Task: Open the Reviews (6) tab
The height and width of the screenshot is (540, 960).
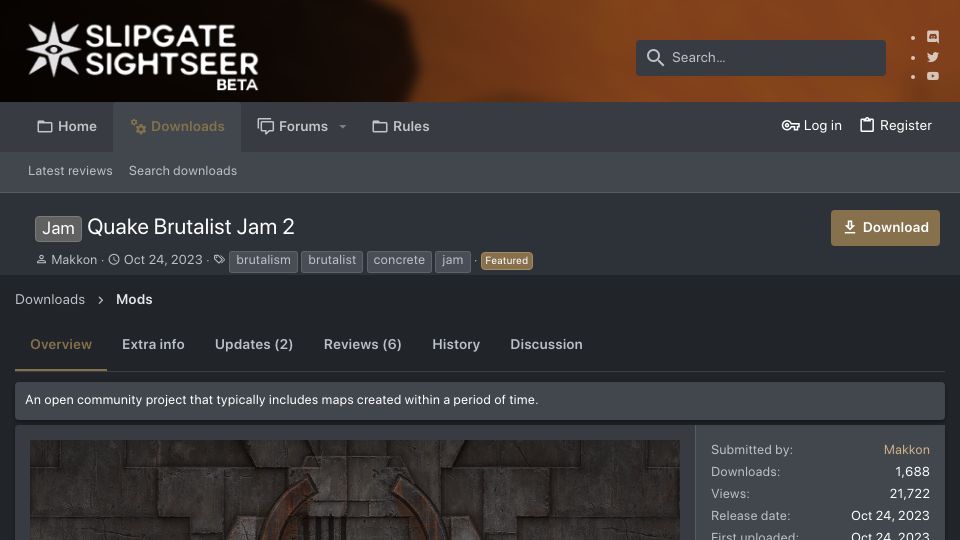Action: [x=362, y=345]
